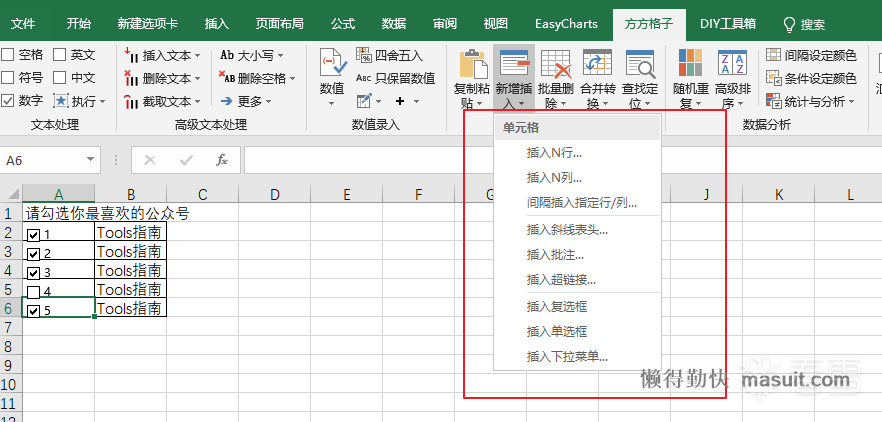Uncheck the 数字 checkbox
This screenshot has height=422, width=882.
pyautogui.click(x=8, y=101)
